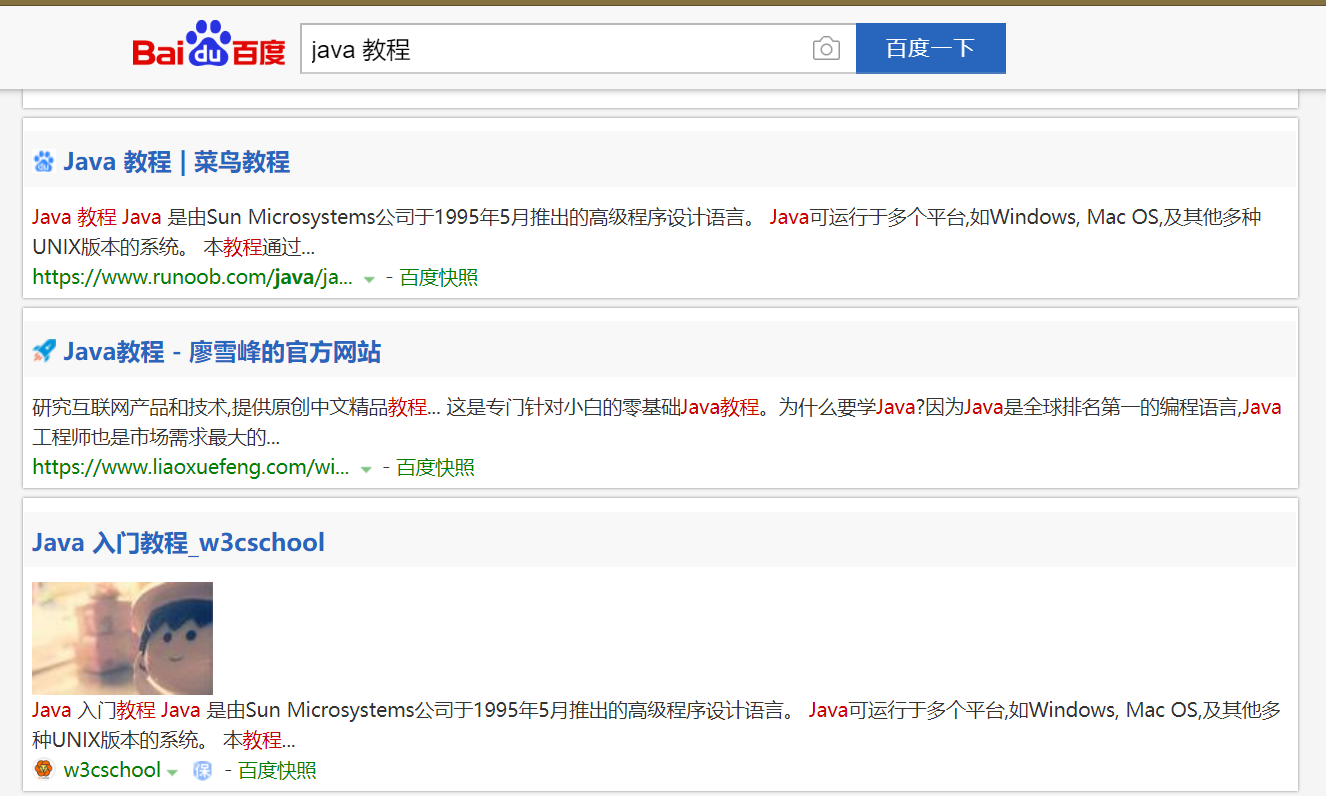Click the w3cschool result thumbnail image
The width and height of the screenshot is (1326, 796).
(x=122, y=638)
